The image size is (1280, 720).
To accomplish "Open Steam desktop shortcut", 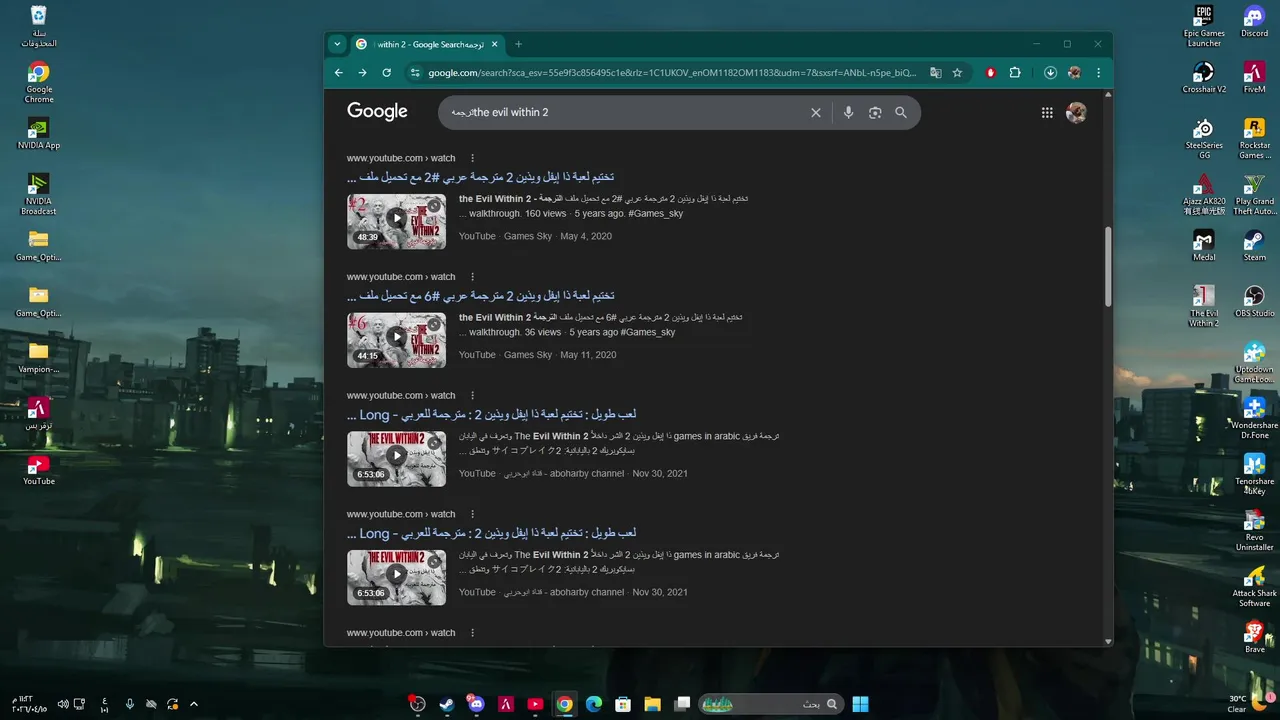I will click(1254, 245).
